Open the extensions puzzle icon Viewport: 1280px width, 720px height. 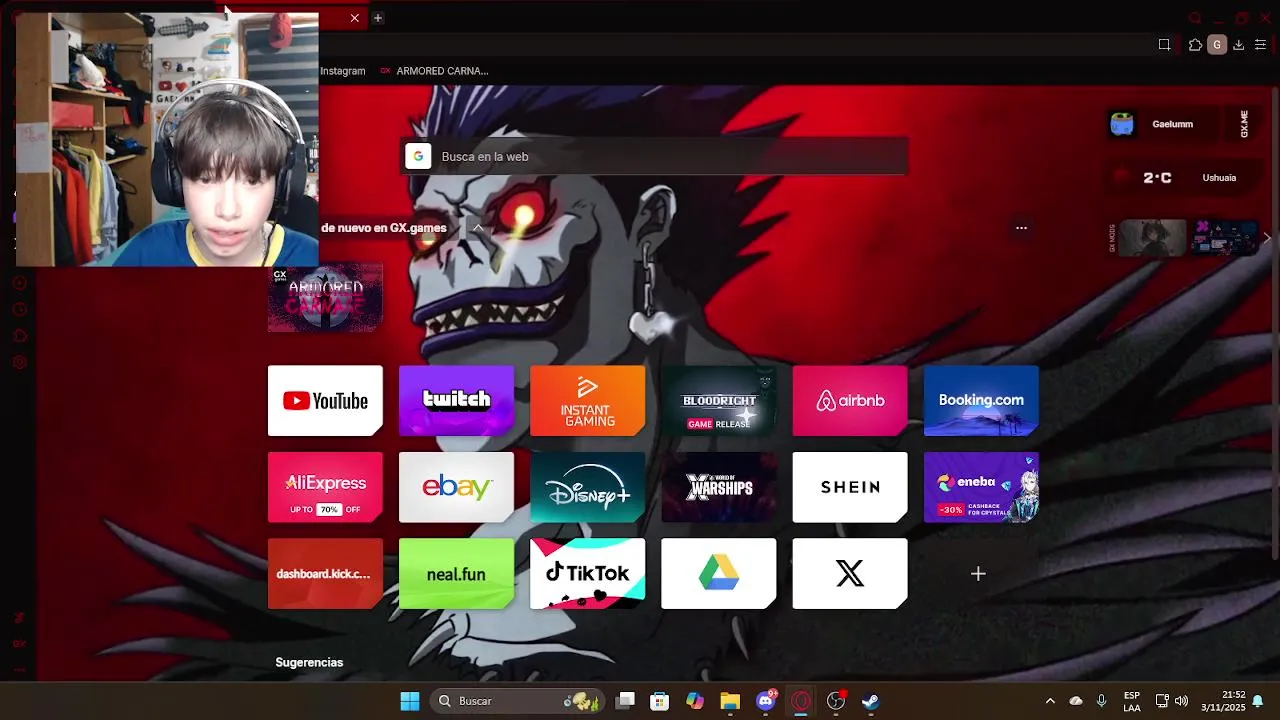pyautogui.click(x=1195, y=45)
